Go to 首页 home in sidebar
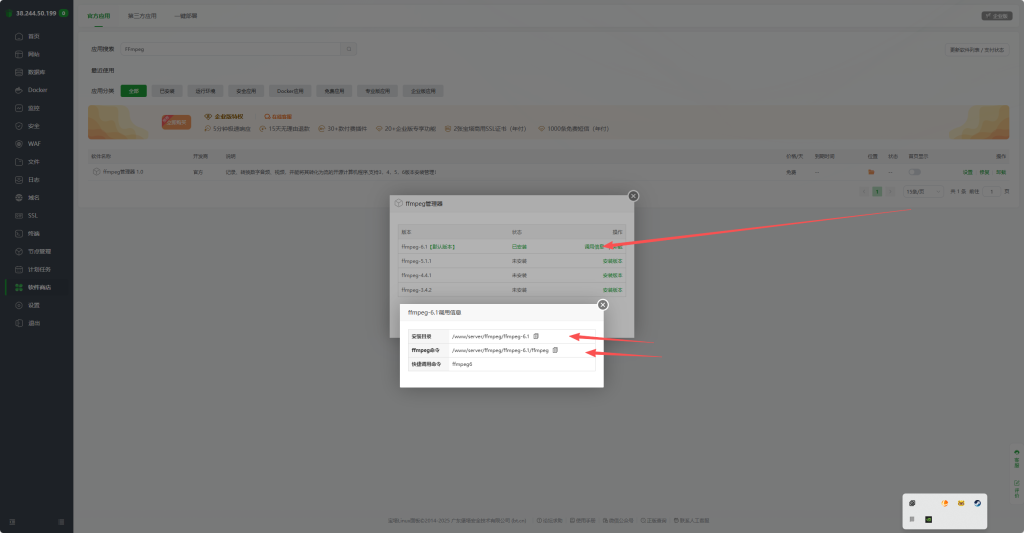Screen dimensions: 1024x533 (33, 36)
